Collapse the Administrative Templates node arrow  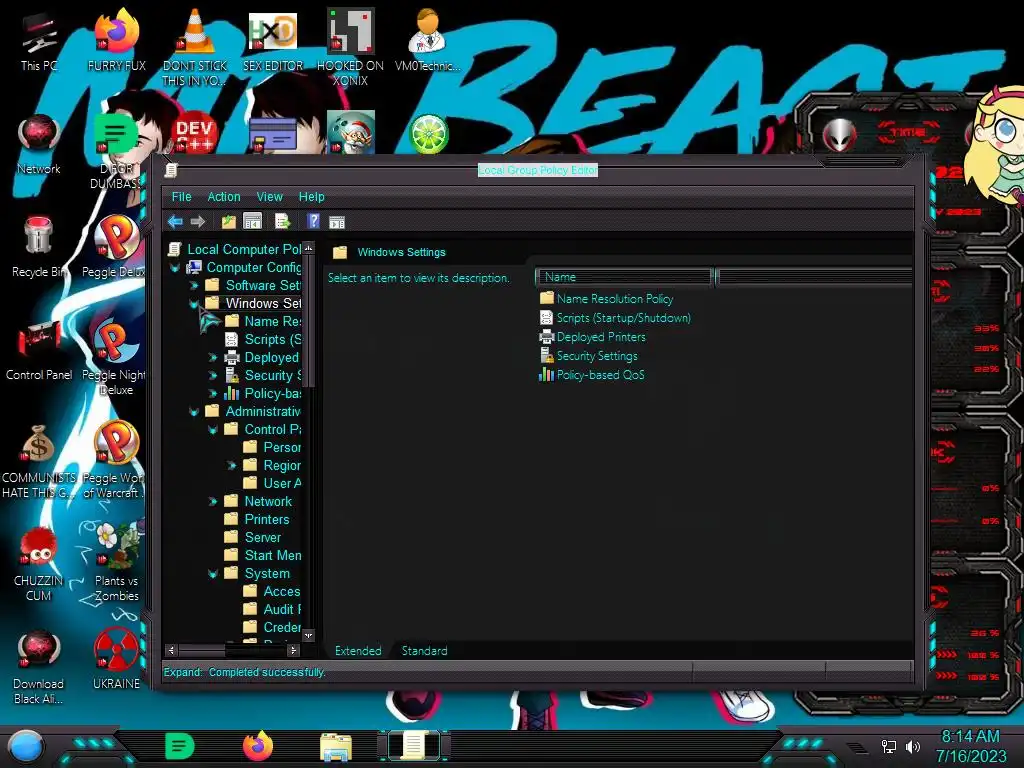[x=194, y=411]
